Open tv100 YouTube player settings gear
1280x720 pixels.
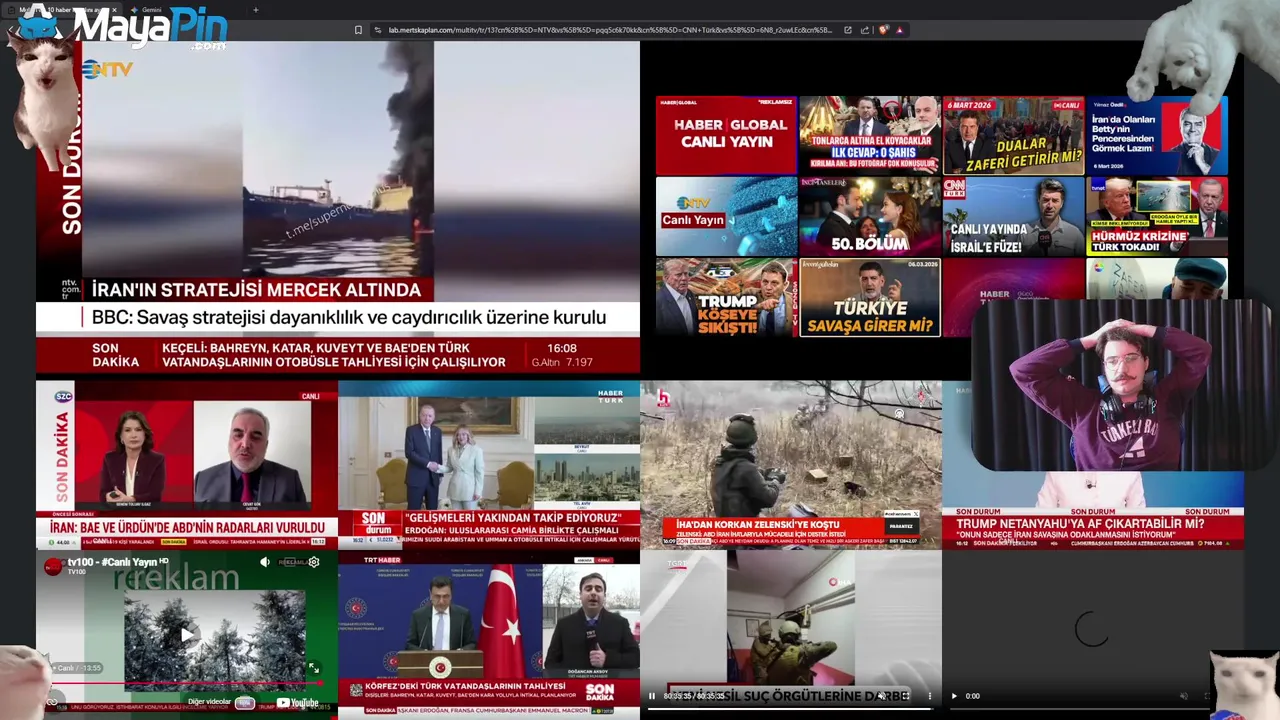click(x=314, y=562)
